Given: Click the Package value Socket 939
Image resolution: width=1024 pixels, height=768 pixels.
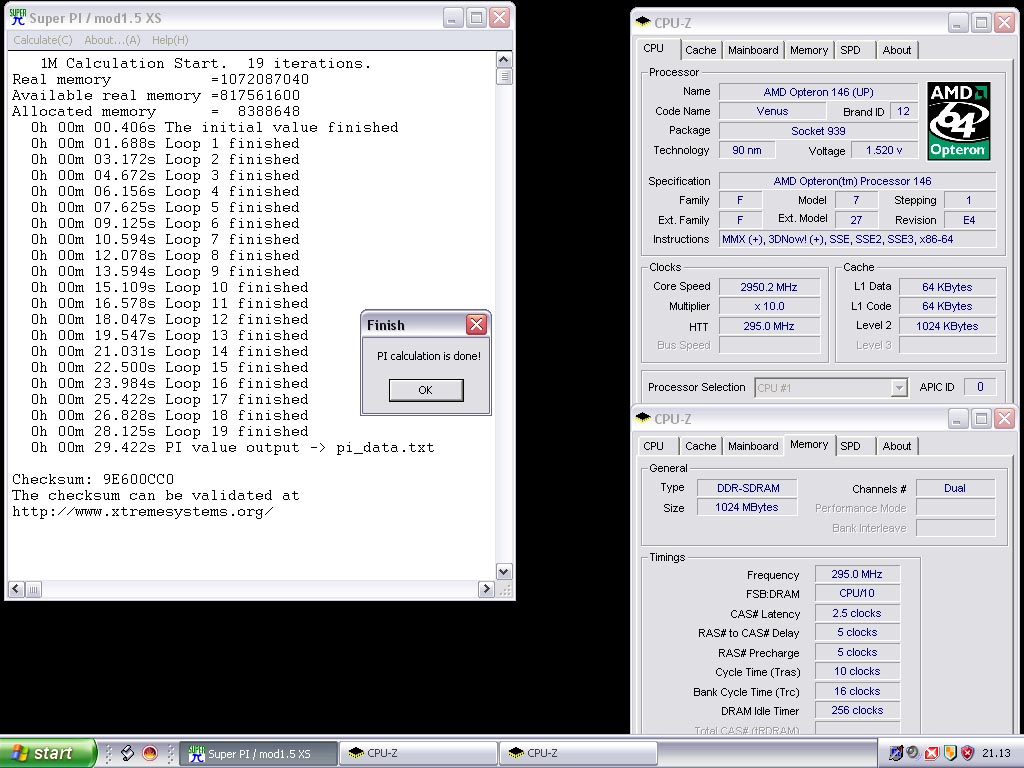Looking at the screenshot, I should (x=818, y=131).
